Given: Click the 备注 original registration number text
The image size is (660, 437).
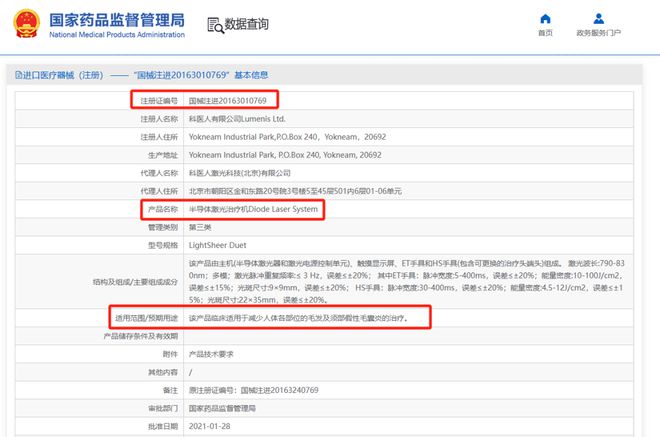Looking at the screenshot, I should point(254,391).
